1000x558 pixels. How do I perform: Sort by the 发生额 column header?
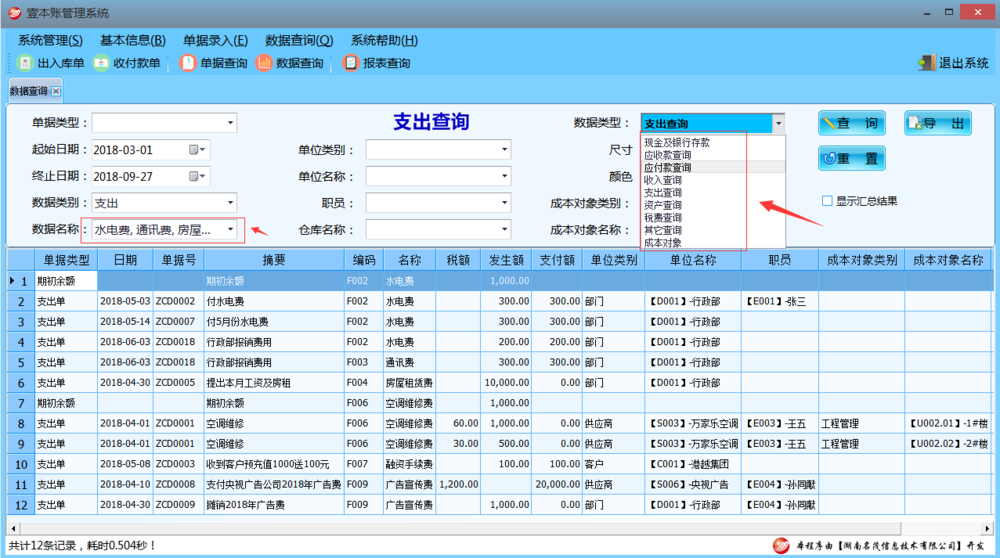[506, 260]
